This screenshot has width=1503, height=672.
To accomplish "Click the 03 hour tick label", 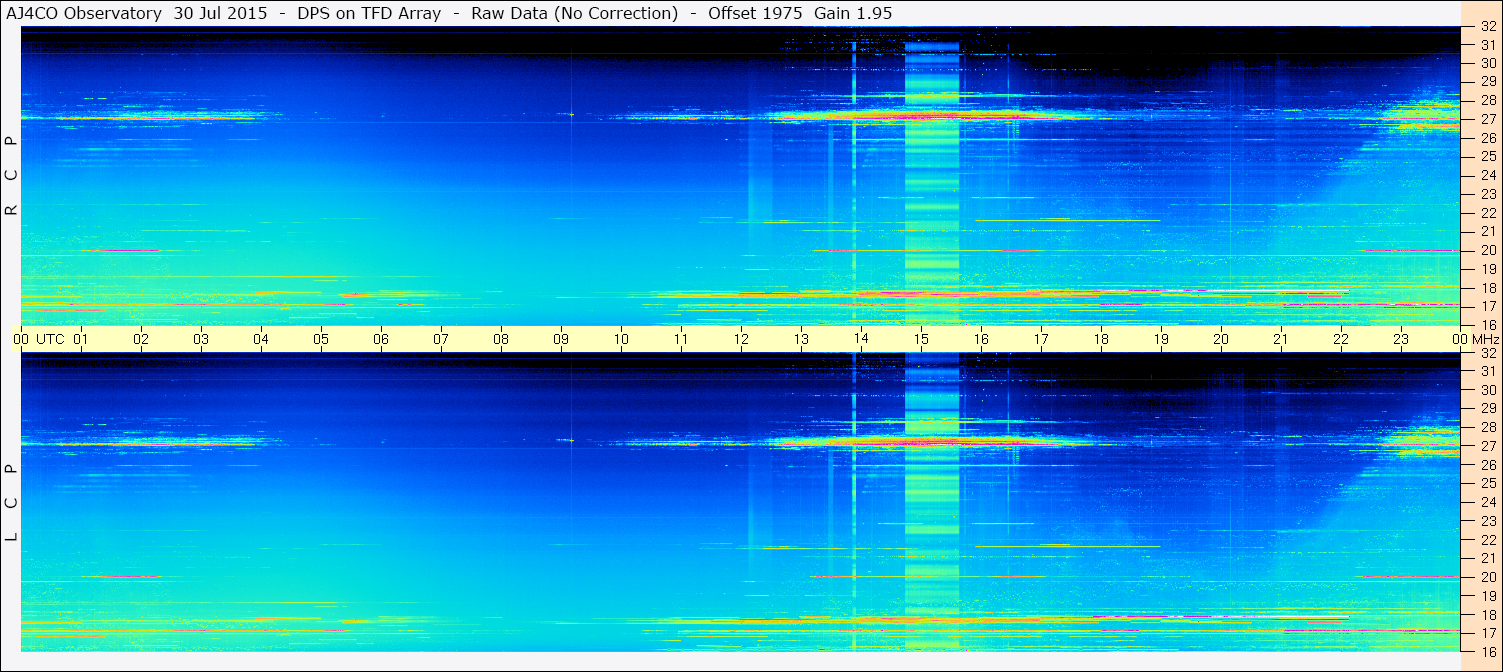I will coord(201,339).
